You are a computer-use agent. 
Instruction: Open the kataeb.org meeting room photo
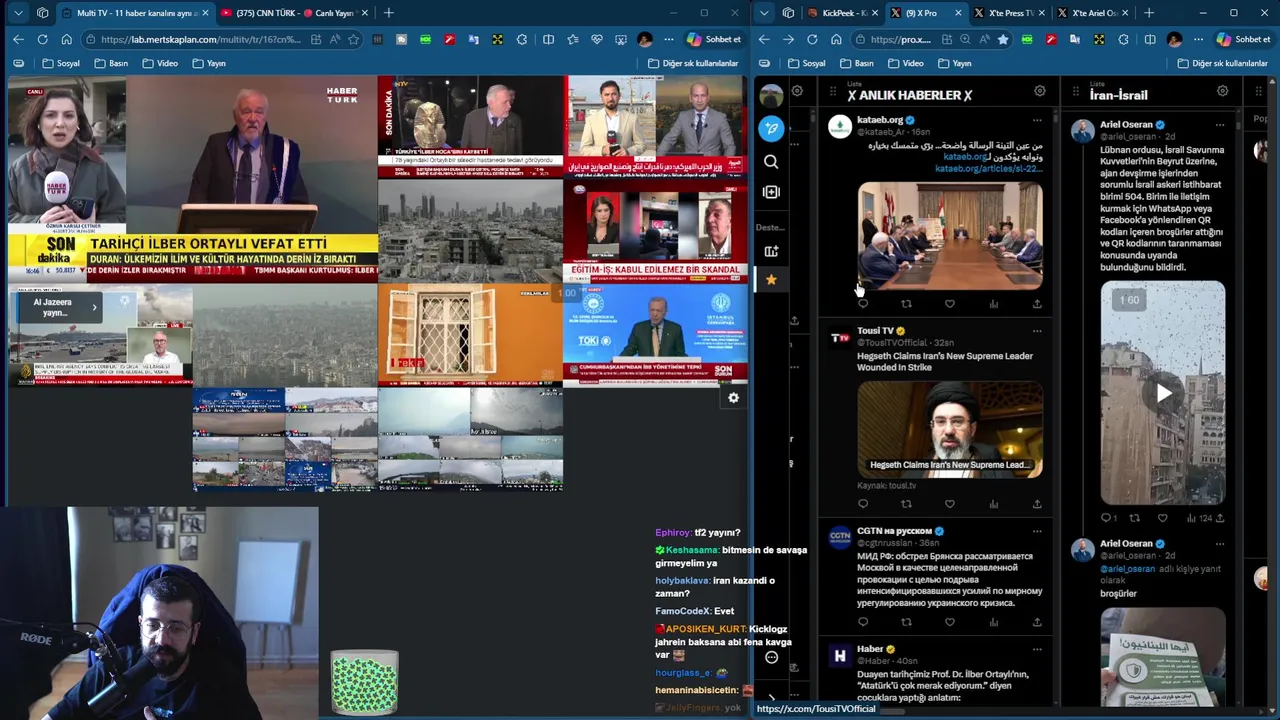pos(950,236)
